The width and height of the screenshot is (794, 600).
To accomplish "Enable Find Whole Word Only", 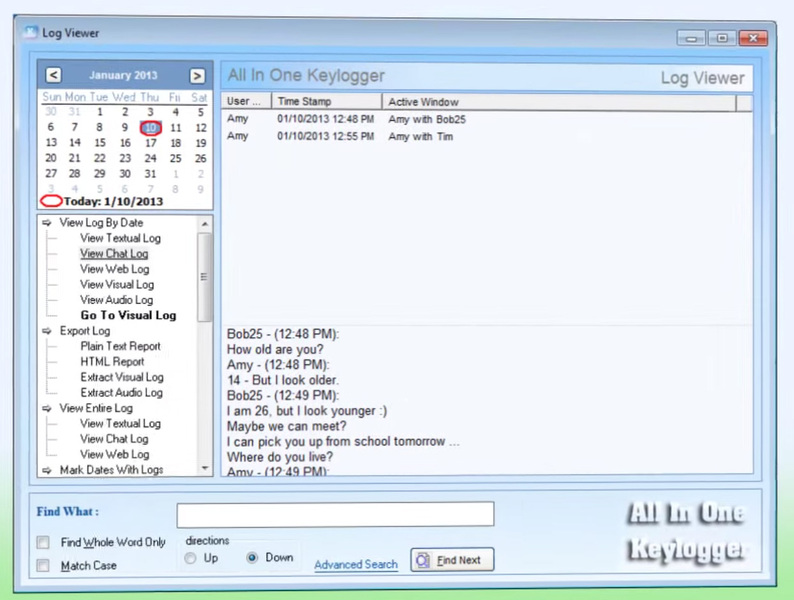I will 43,542.
